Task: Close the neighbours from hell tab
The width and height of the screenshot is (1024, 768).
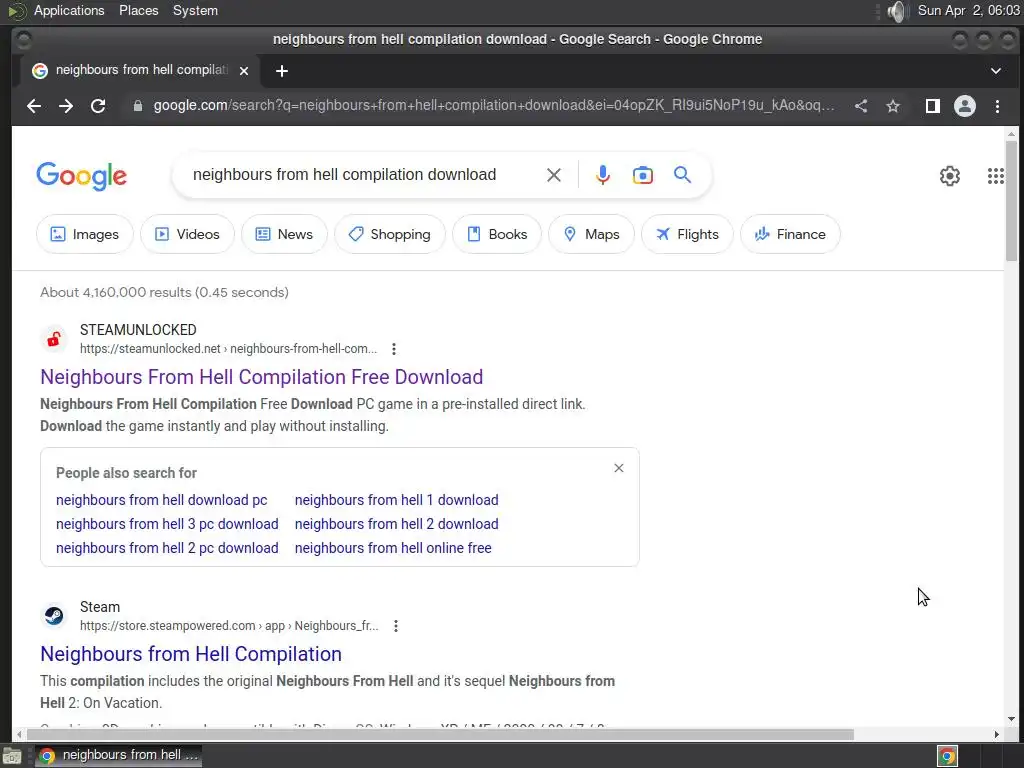Action: pos(244,71)
